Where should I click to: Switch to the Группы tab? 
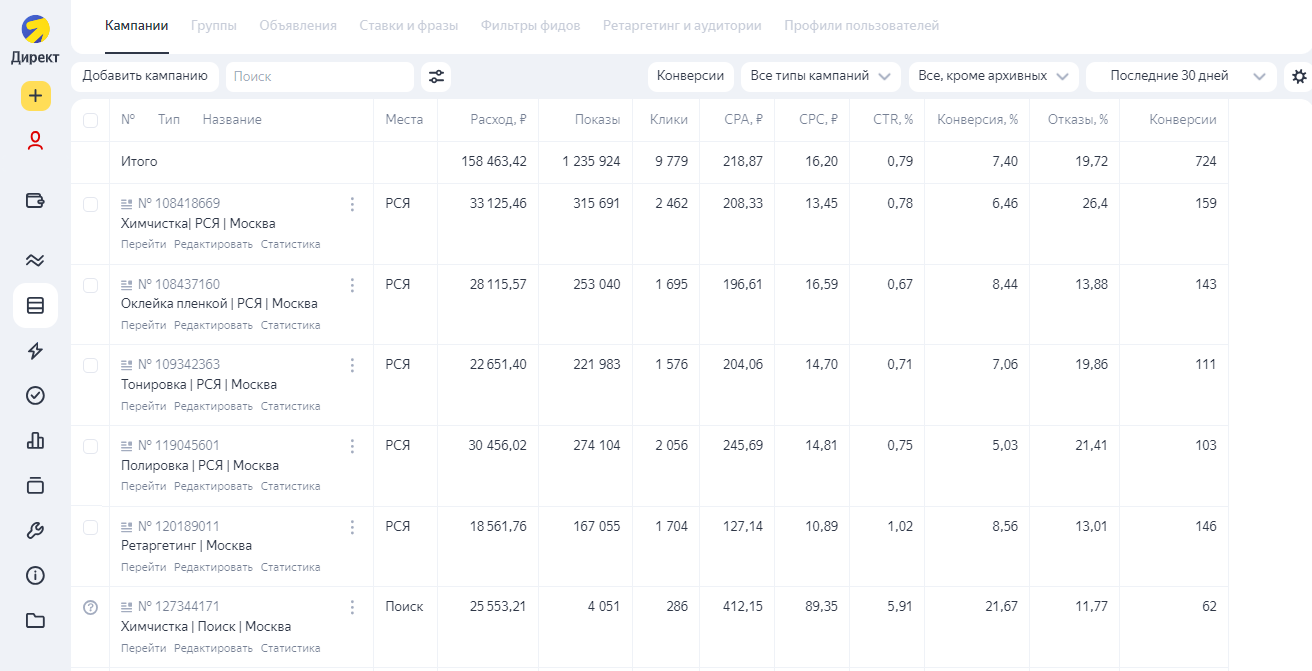[x=213, y=26]
